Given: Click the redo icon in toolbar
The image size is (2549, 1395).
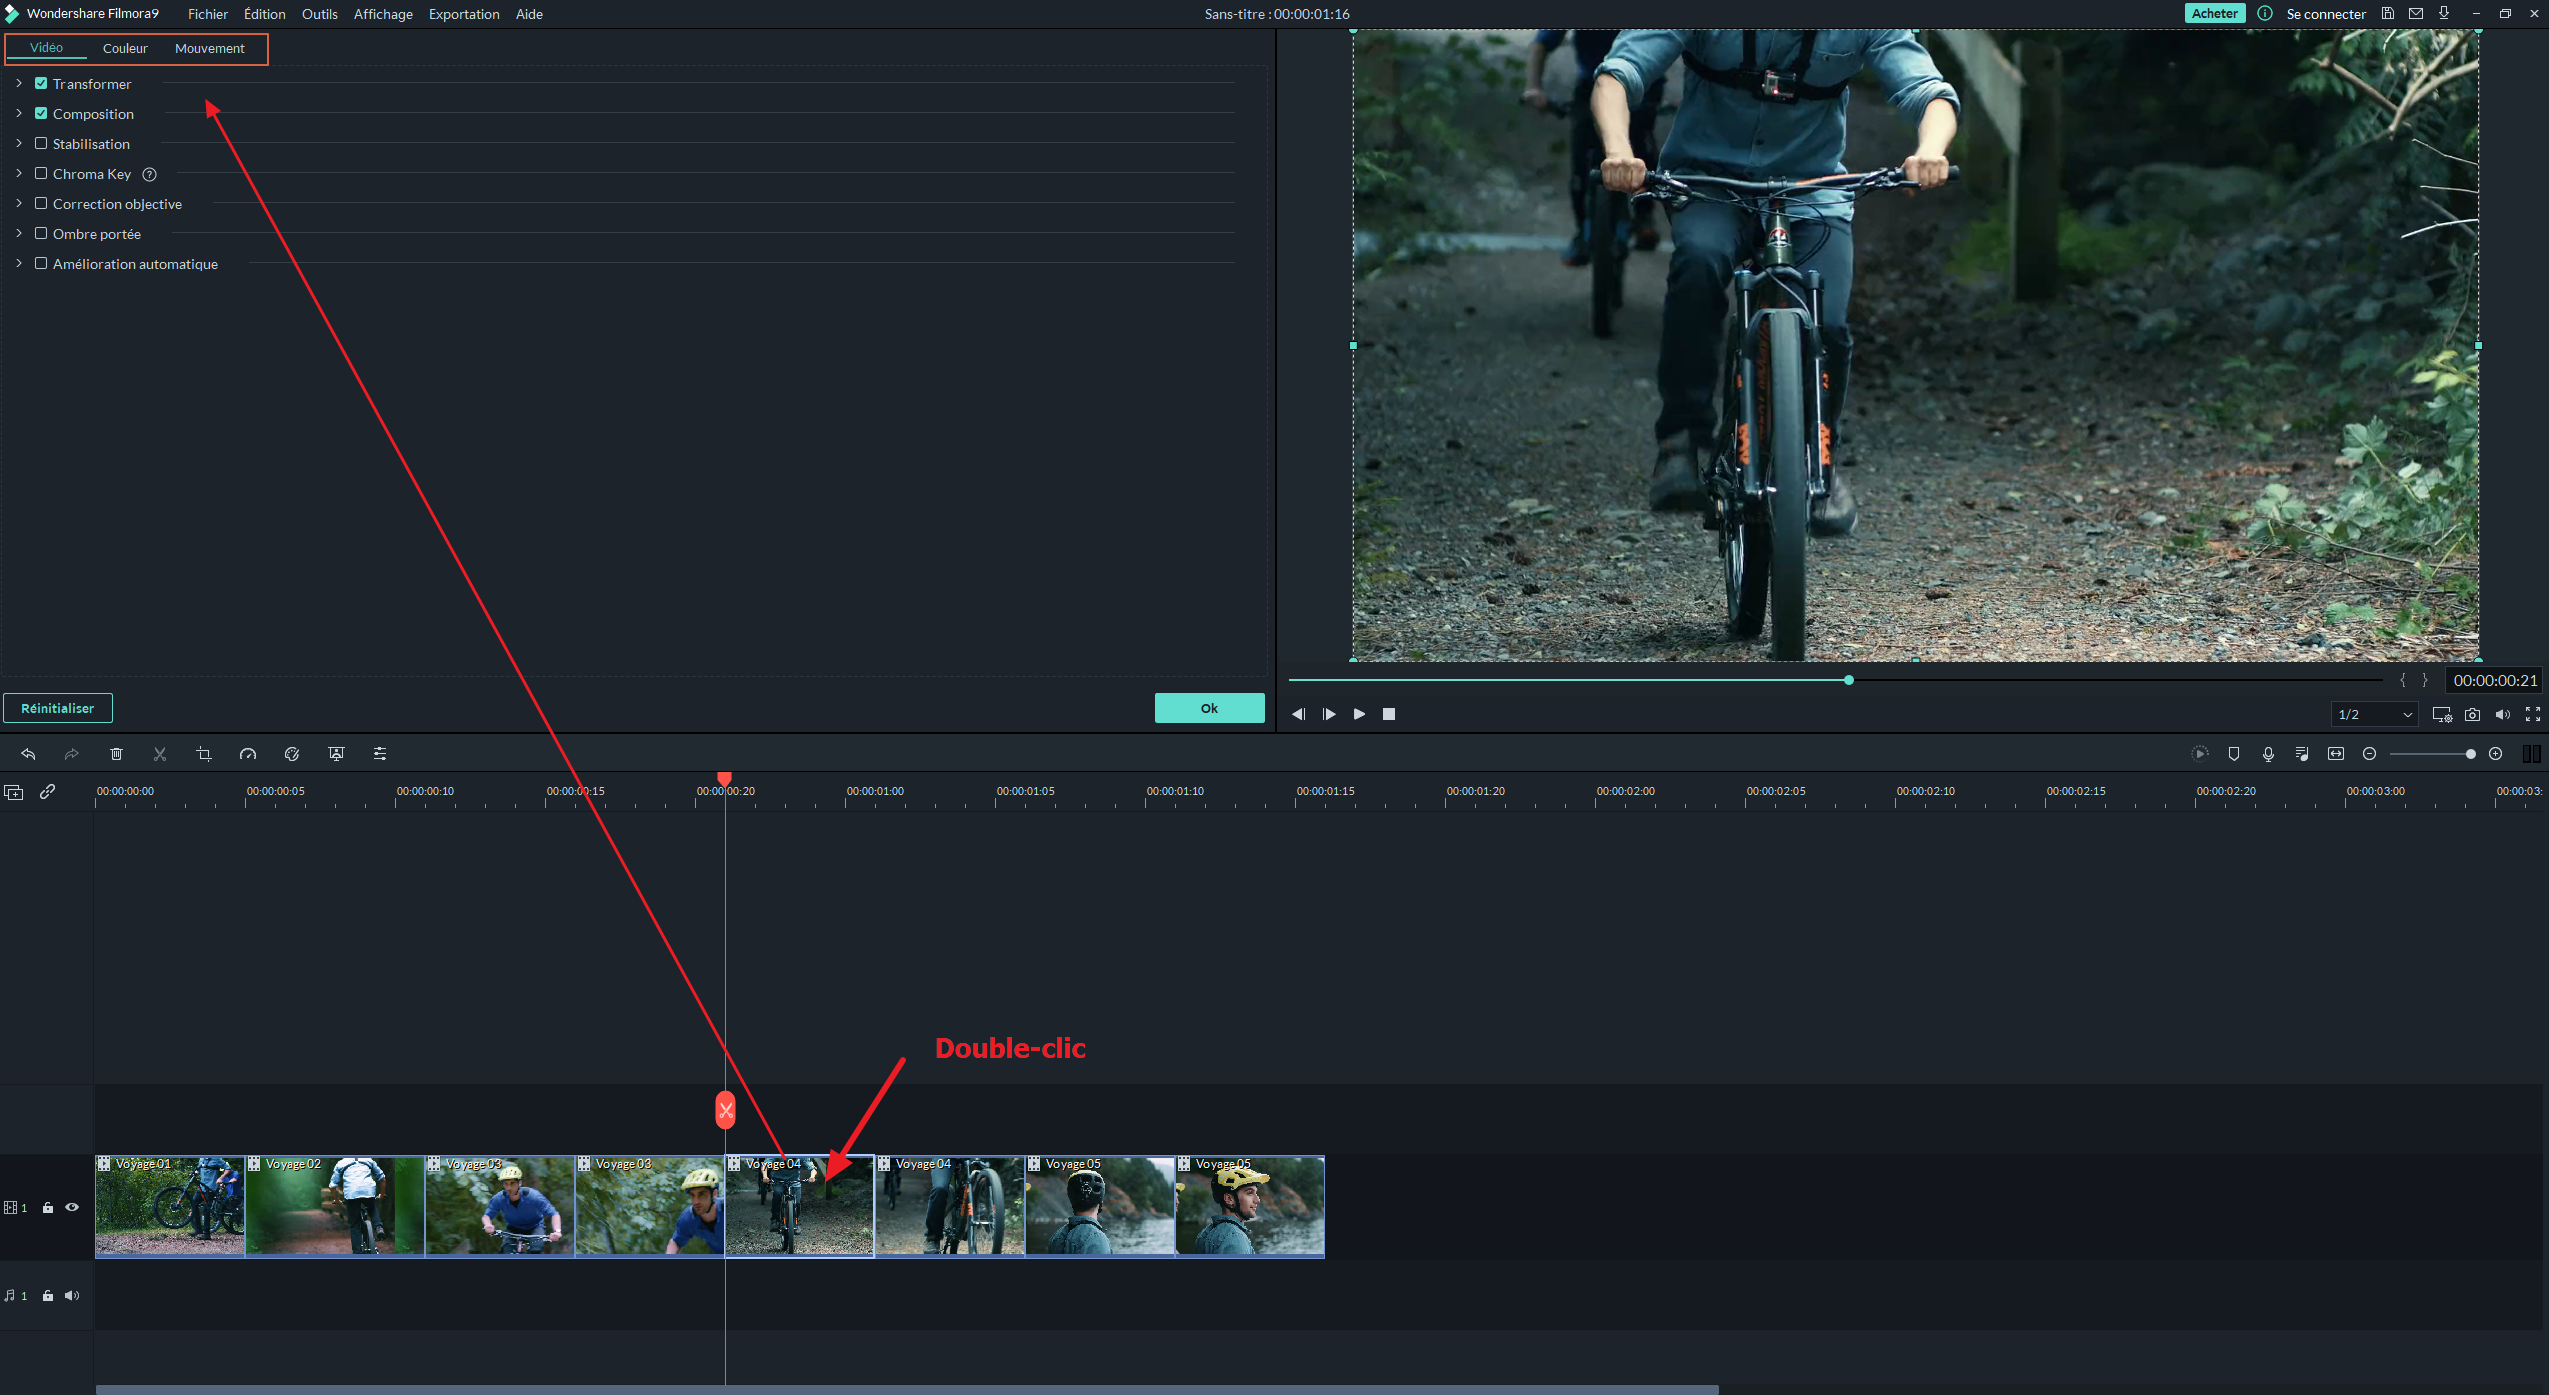Looking at the screenshot, I should click(x=70, y=752).
